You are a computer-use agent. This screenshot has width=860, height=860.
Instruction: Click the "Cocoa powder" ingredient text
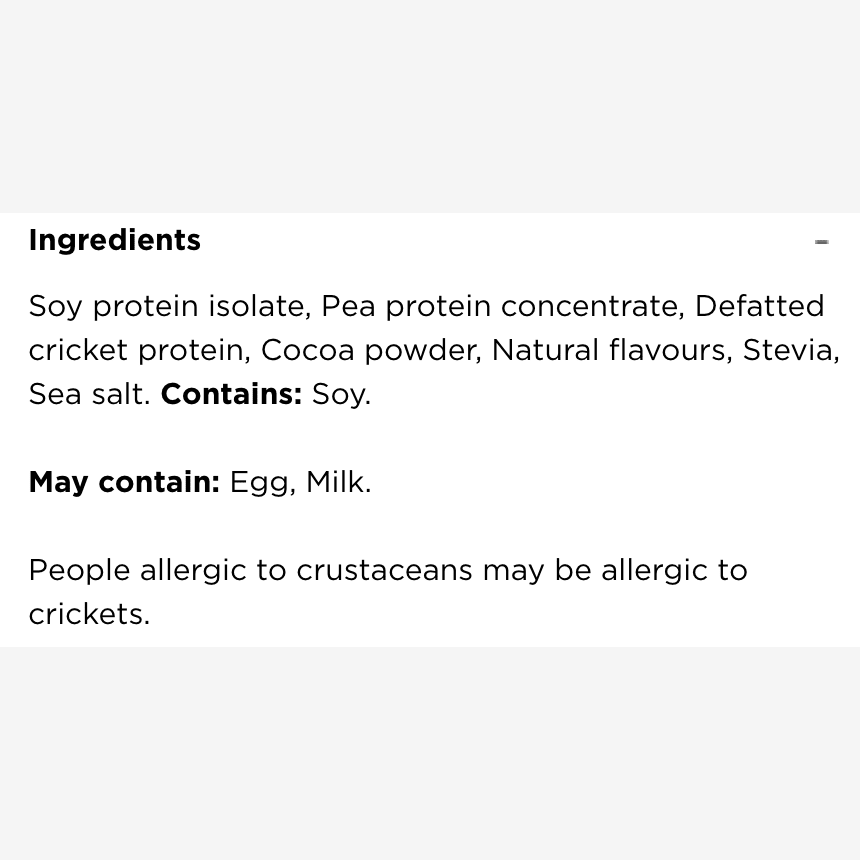371,350
